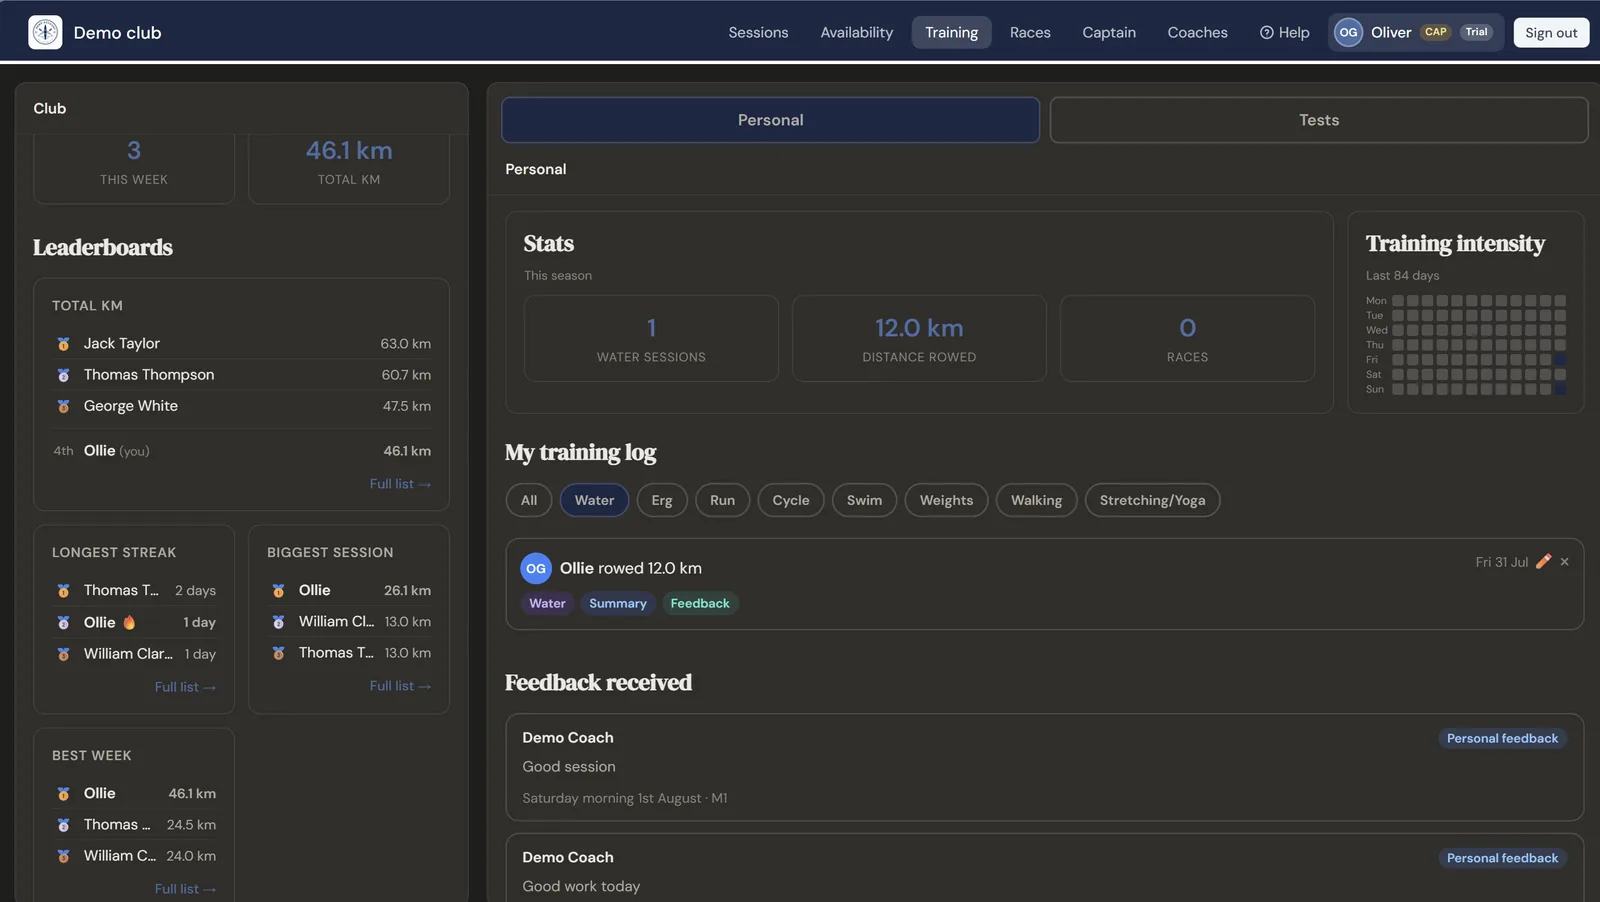The height and width of the screenshot is (902, 1600).
Task: Click the highlighted Sunday cell in Training intensity
Action: (x=1560, y=389)
